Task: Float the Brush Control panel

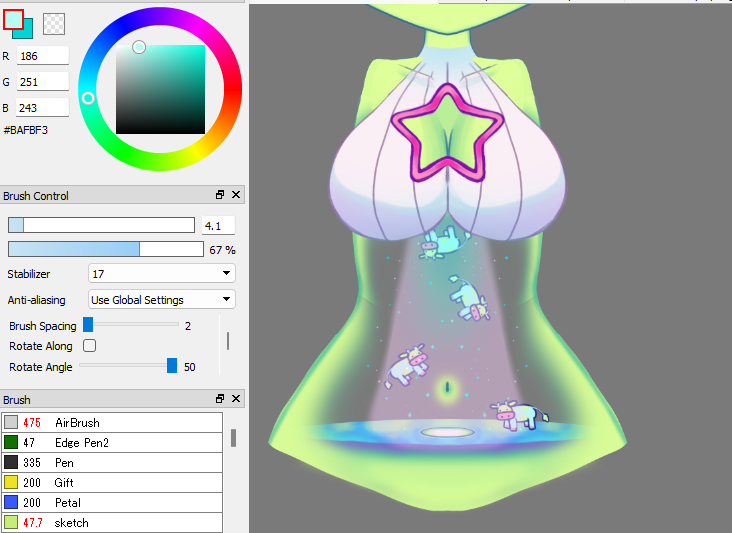Action: pyautogui.click(x=220, y=195)
